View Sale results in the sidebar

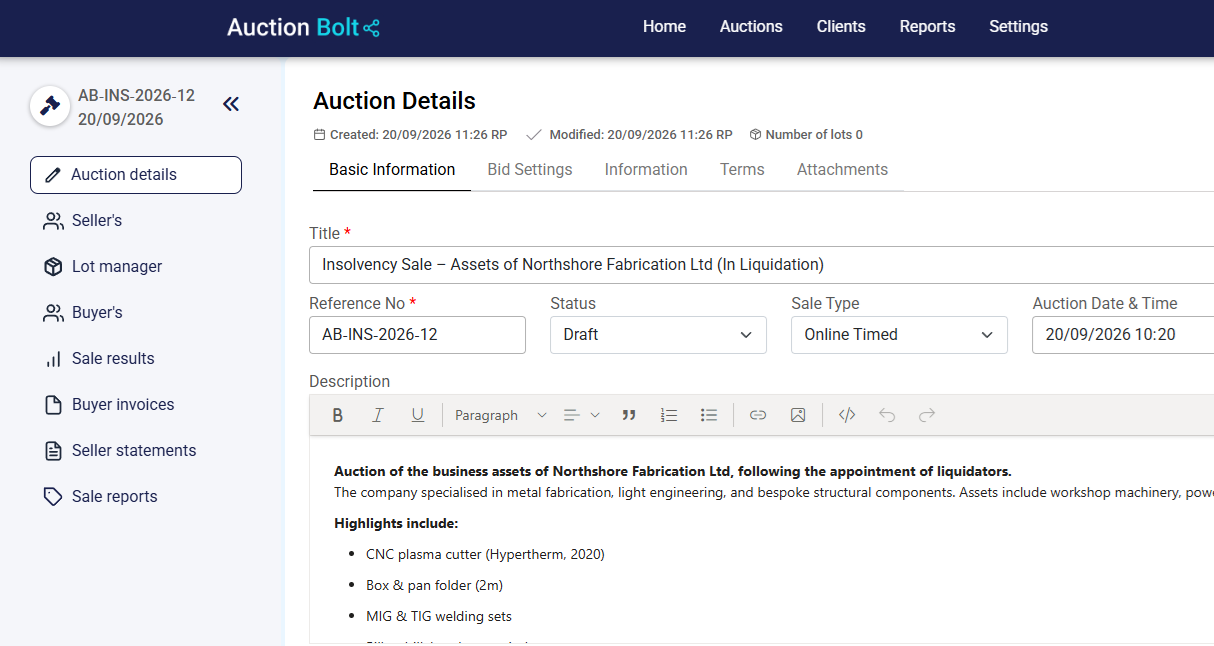136,359
